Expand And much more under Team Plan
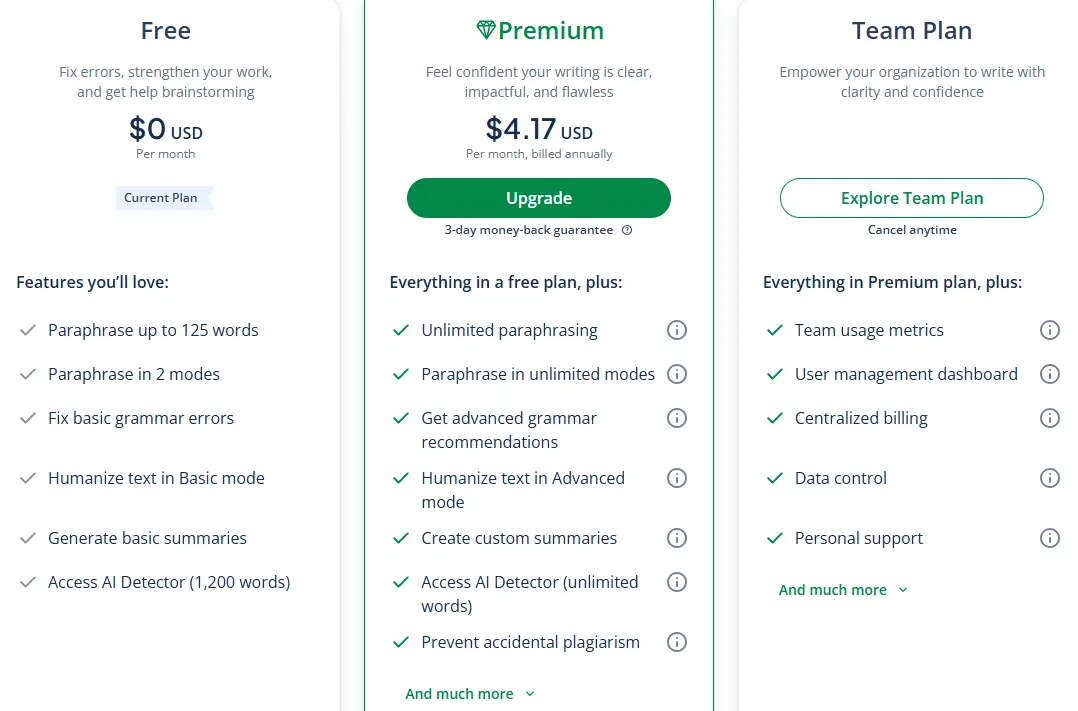Screen dimensions: 1078x711 843,590
